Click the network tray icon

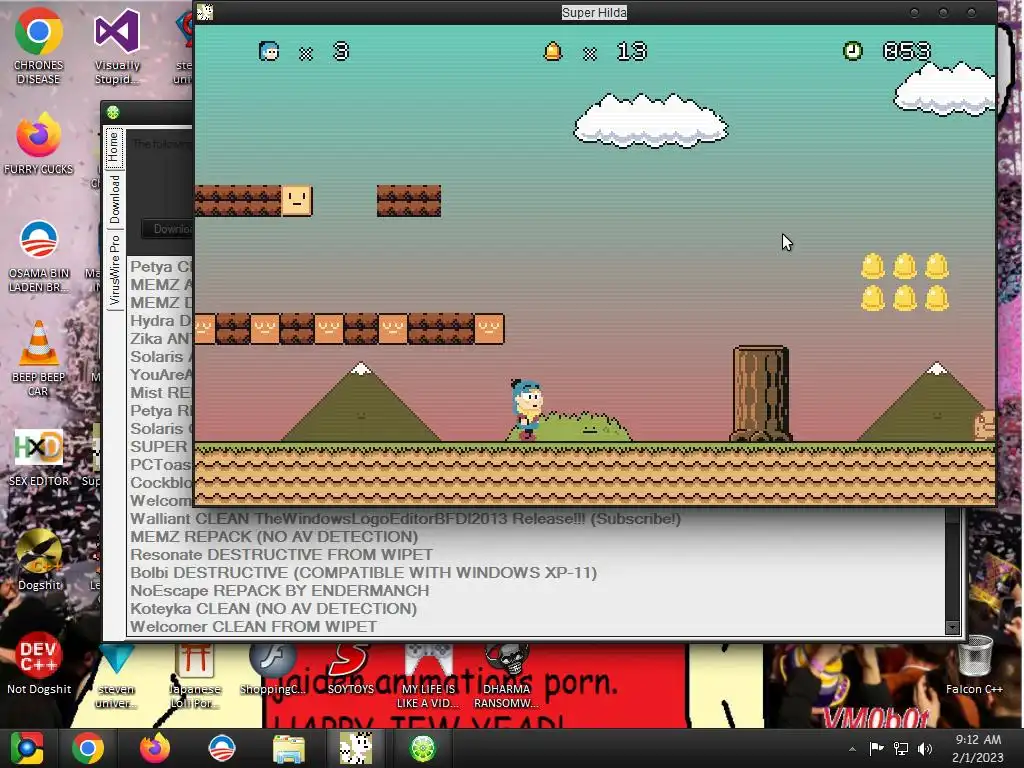click(x=901, y=749)
